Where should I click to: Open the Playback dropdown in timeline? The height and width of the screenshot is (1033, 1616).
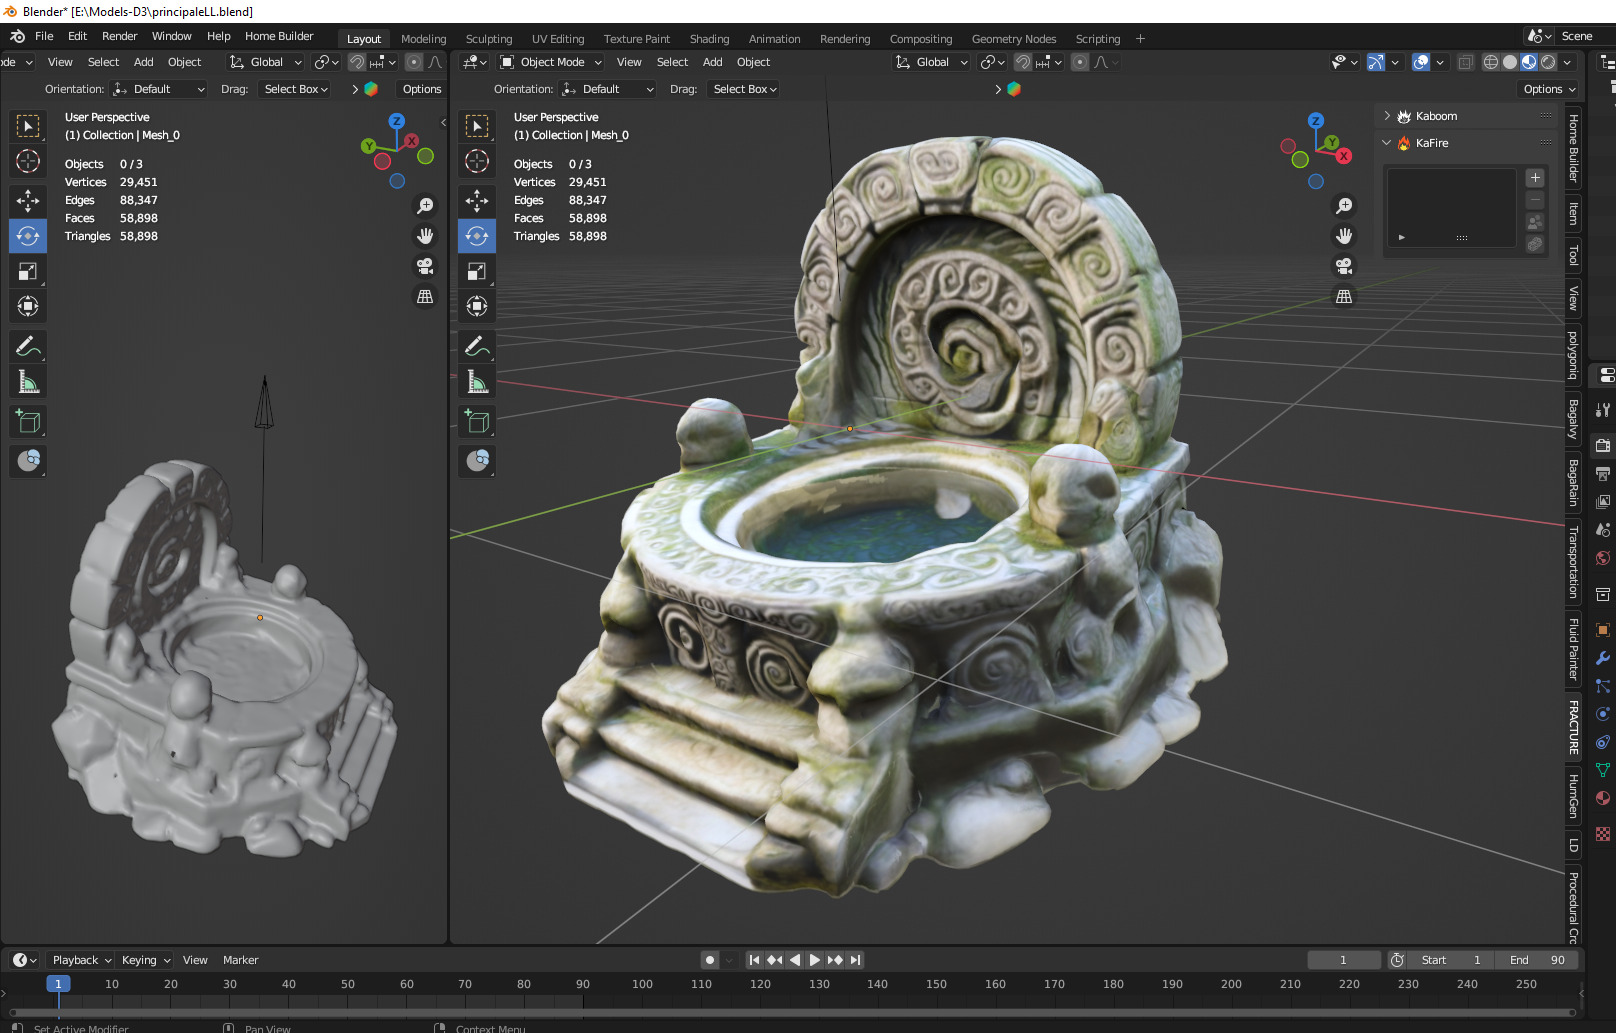[x=80, y=960]
